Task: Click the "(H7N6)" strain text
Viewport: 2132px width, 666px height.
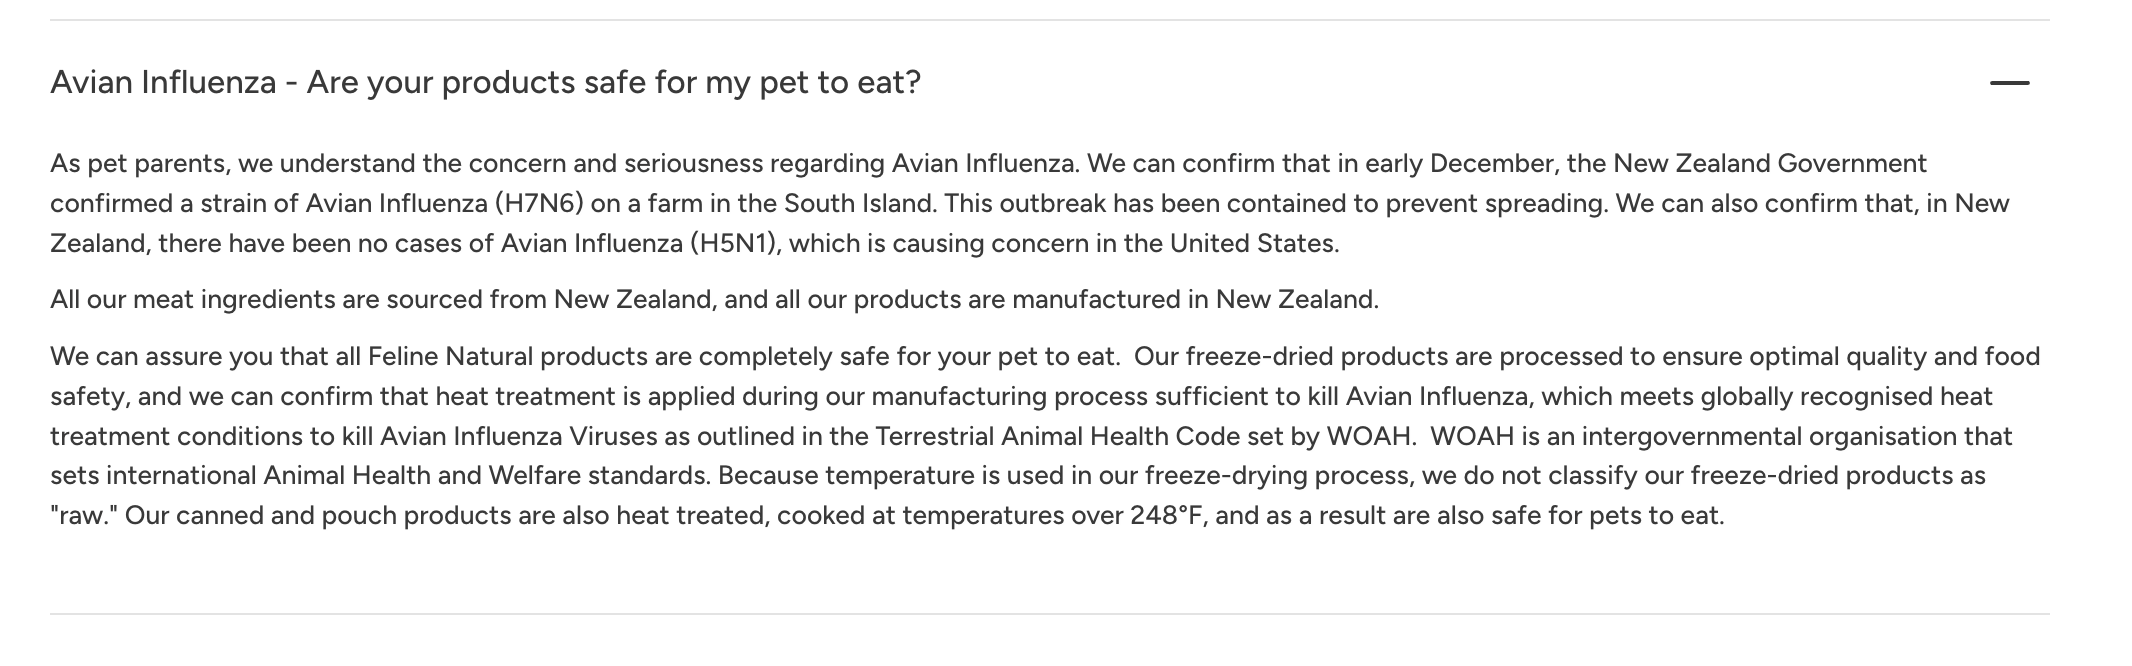Action: (x=538, y=203)
